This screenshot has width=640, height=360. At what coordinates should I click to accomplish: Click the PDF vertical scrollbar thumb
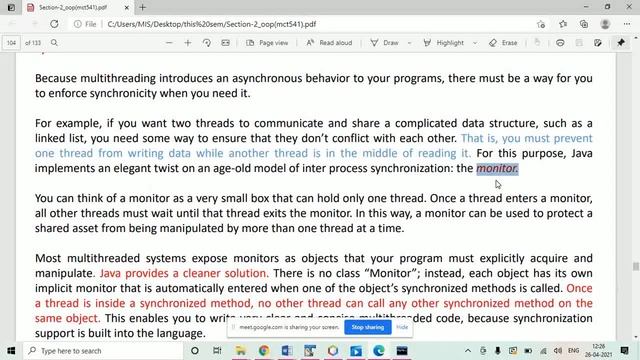[x=636, y=266]
